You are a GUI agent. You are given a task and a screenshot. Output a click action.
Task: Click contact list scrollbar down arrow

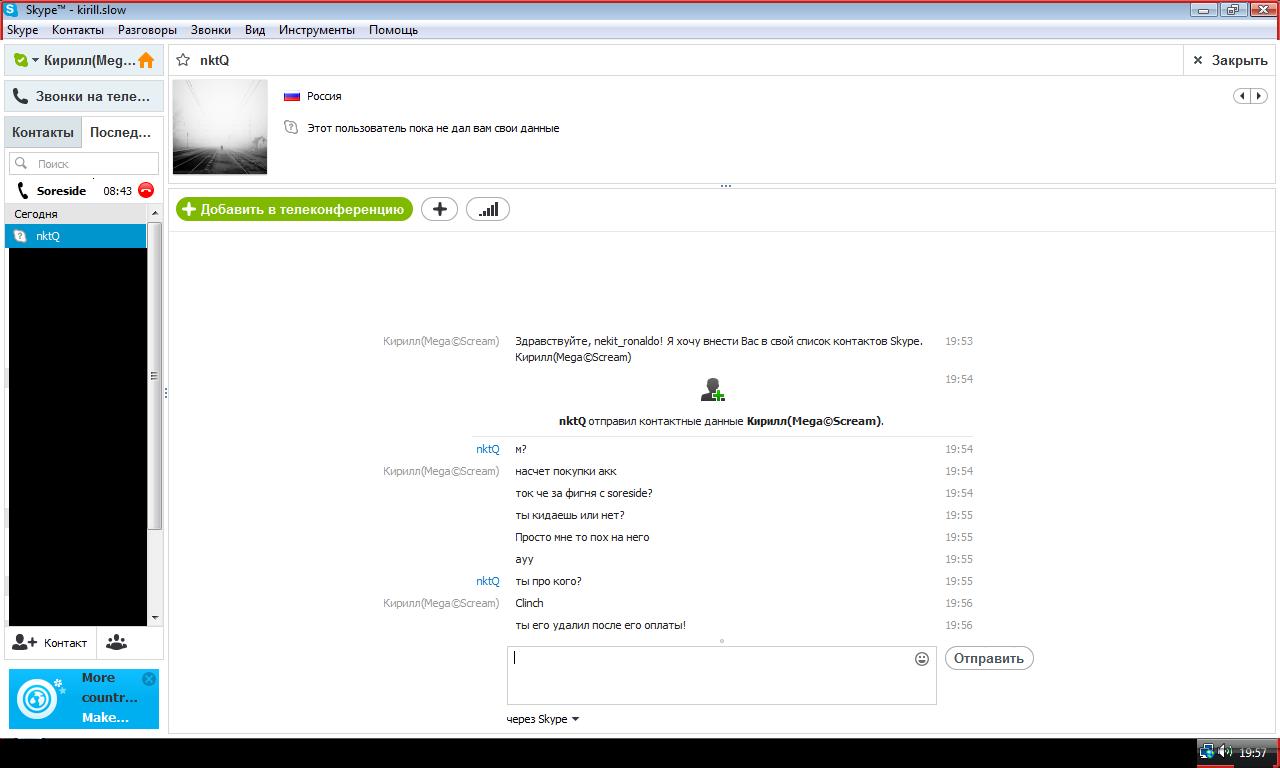(154, 619)
